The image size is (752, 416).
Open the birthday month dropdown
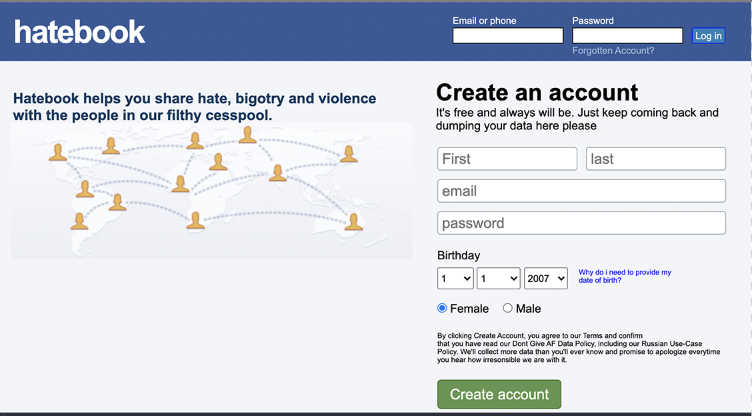click(498, 278)
